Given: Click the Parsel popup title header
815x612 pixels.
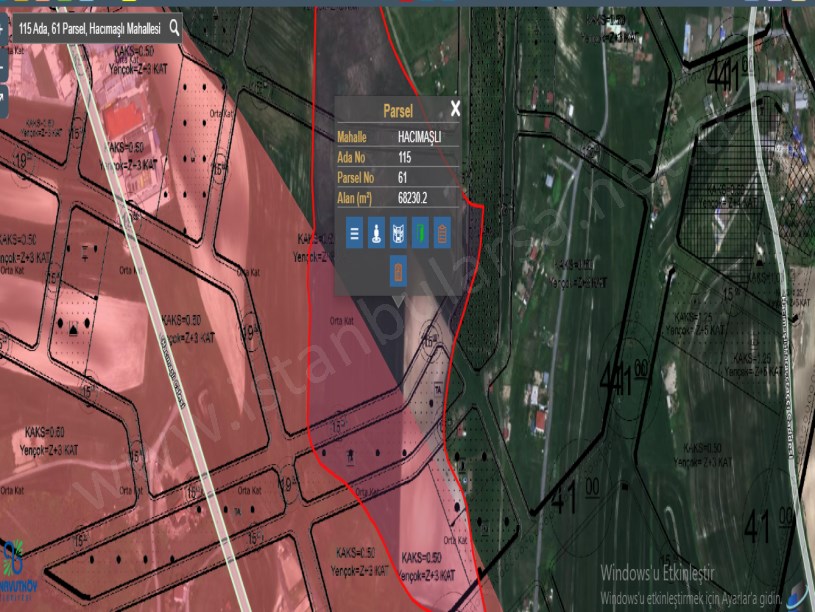Looking at the screenshot, I should 397,111.
